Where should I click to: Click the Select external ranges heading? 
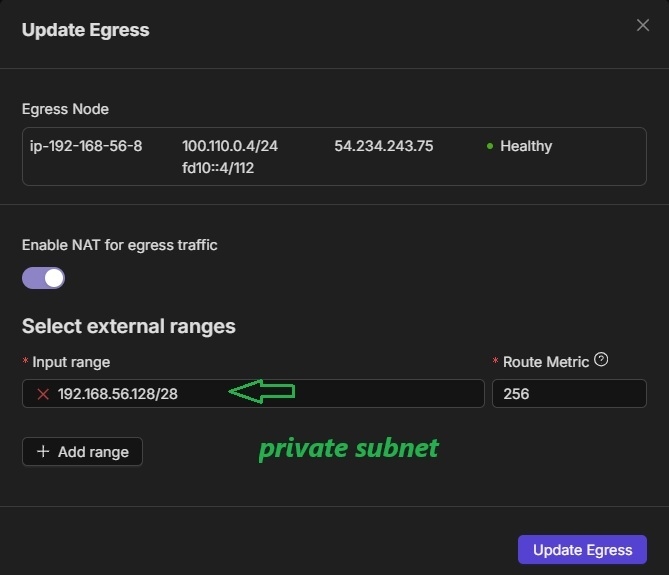(x=129, y=326)
